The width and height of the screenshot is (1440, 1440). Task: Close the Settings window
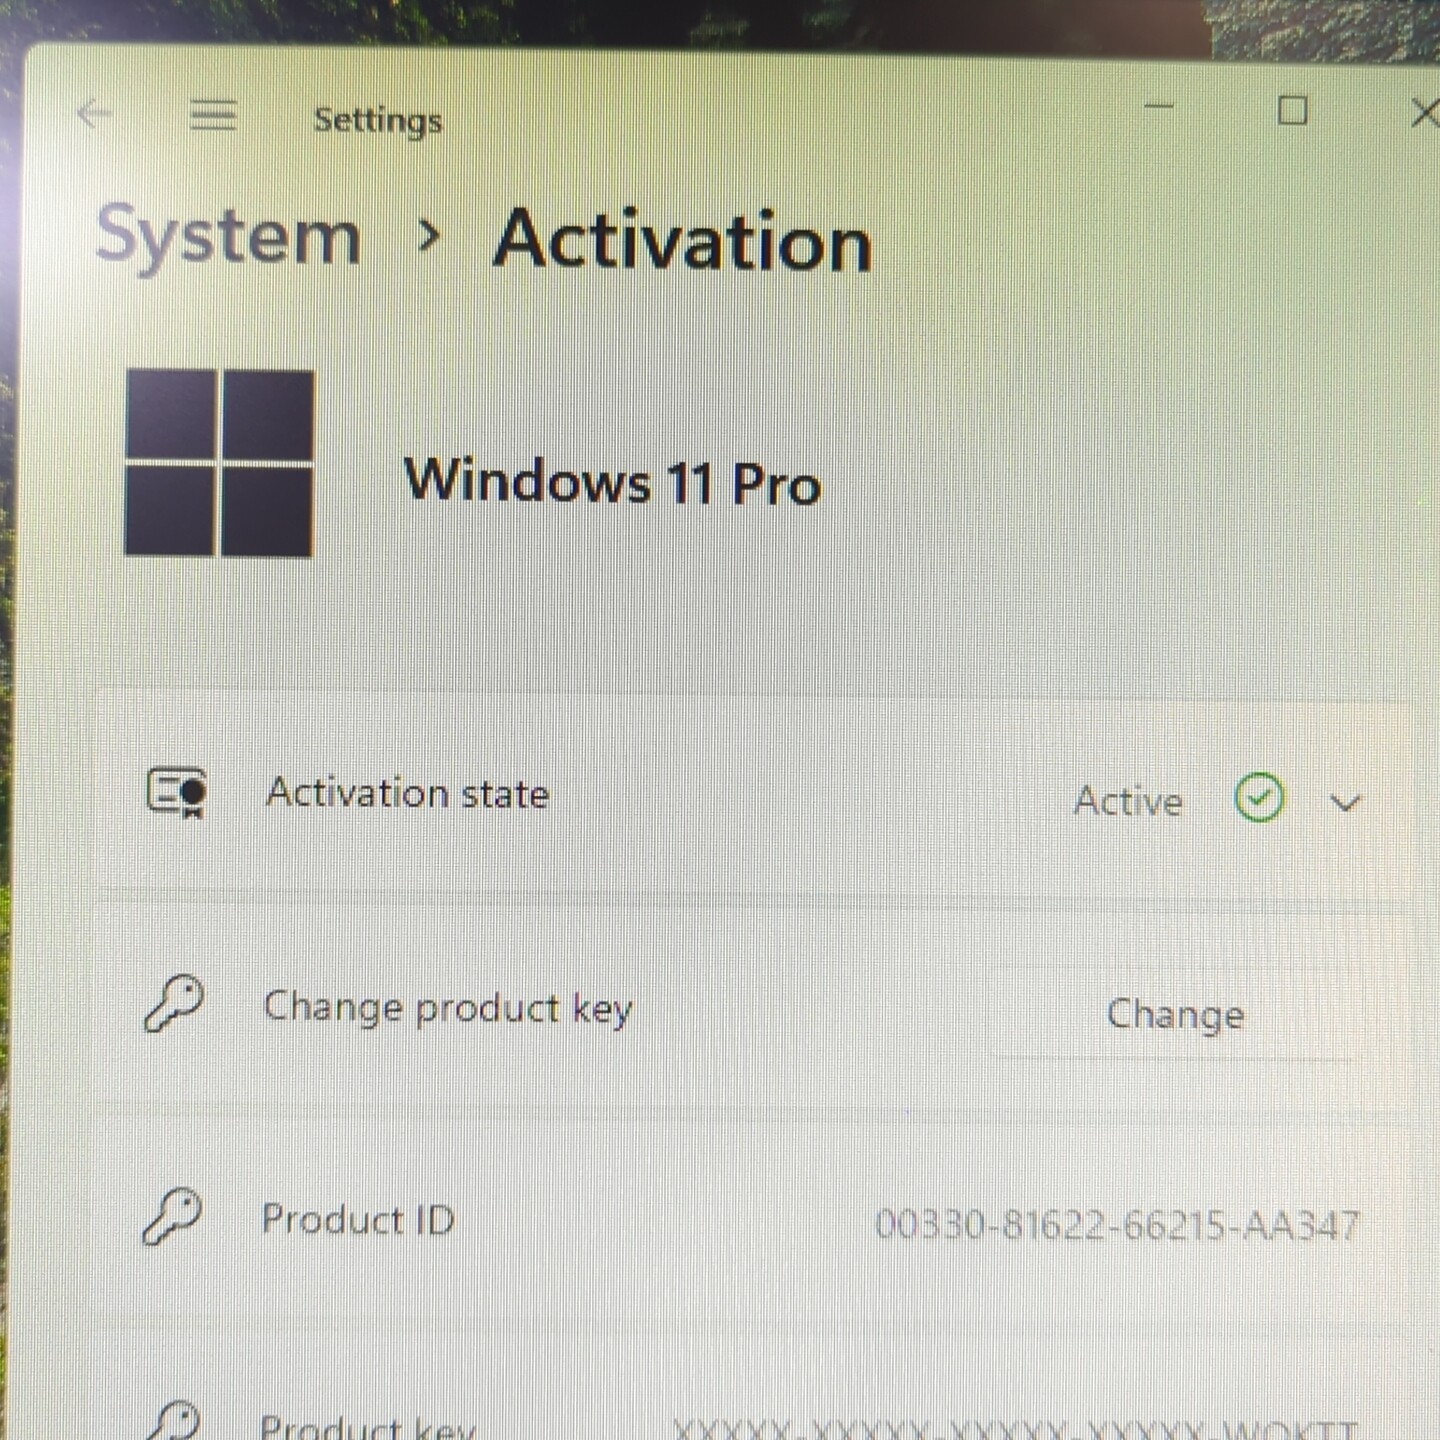(1424, 112)
